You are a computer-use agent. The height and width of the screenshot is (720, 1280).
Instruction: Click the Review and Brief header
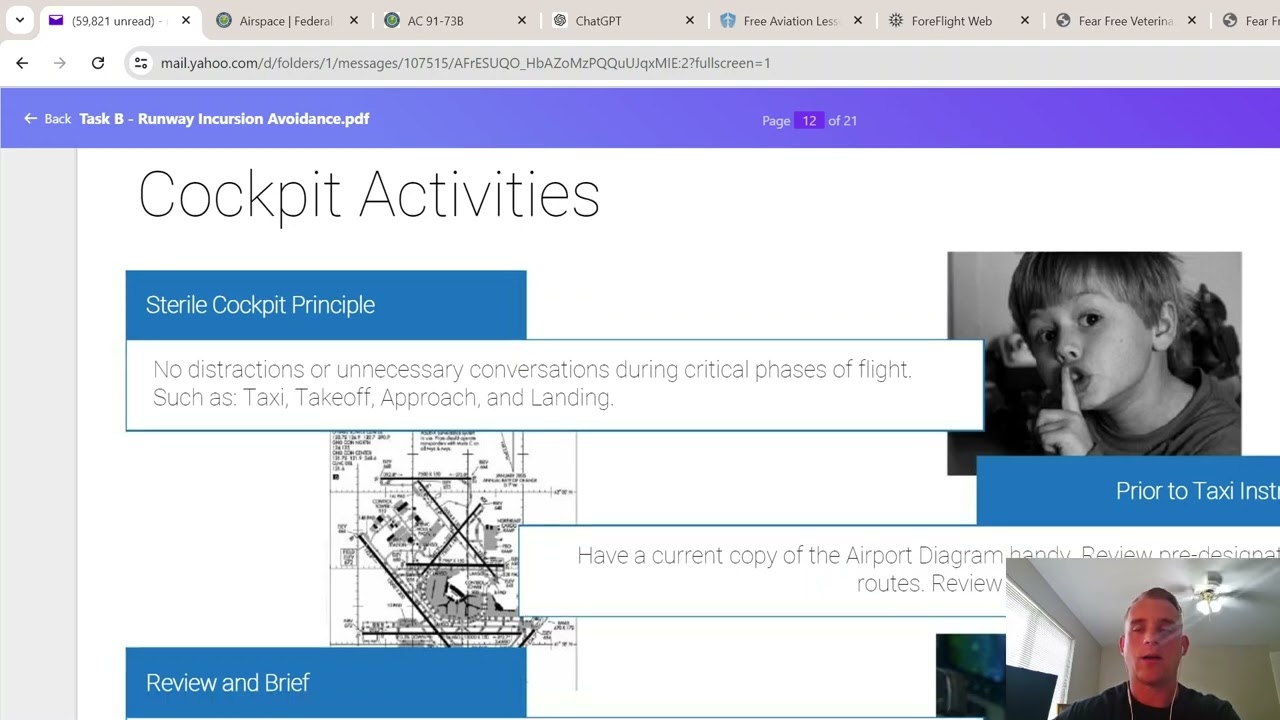tap(326, 683)
